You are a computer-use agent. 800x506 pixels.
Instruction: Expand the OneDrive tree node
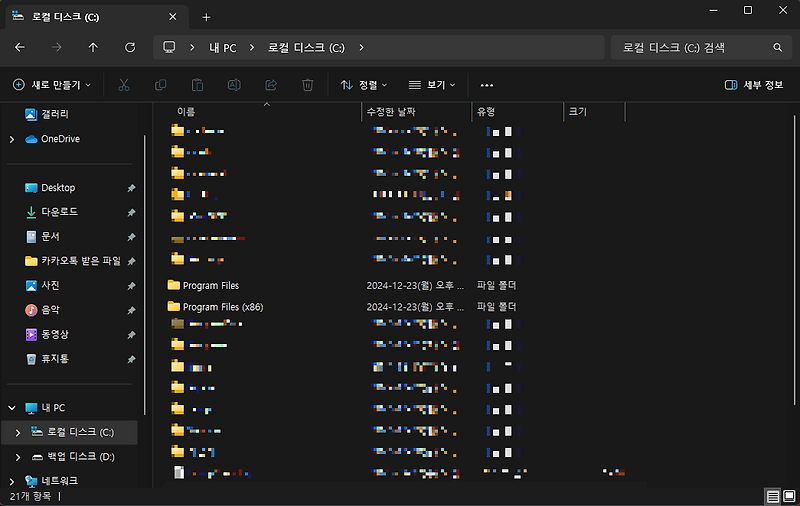click(12, 139)
